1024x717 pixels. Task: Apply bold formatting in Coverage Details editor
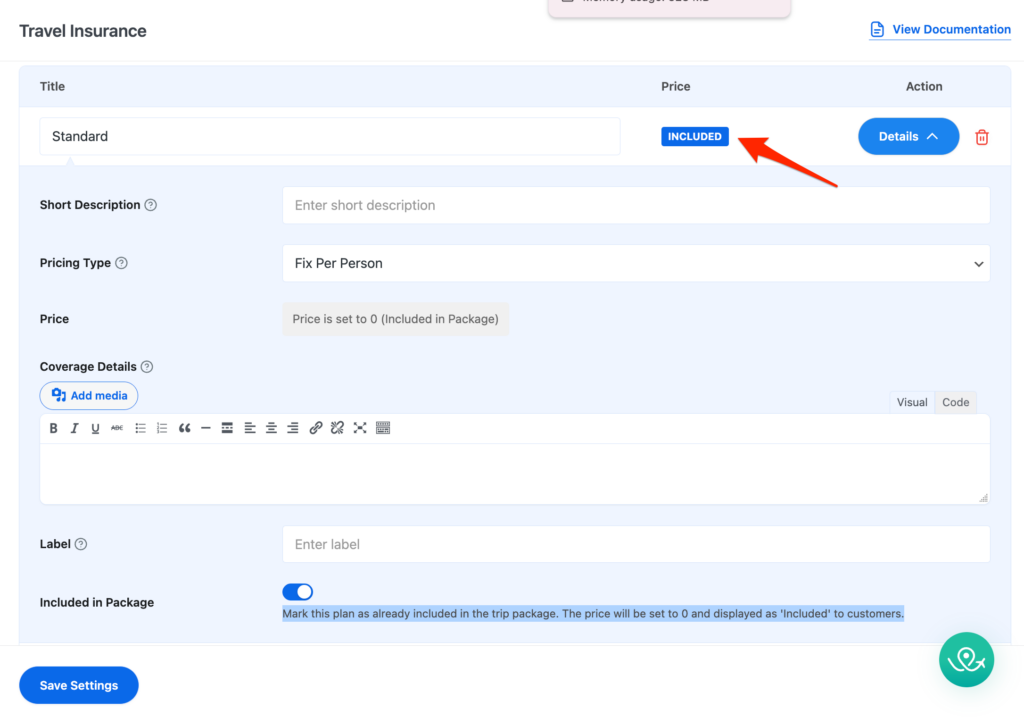coord(54,428)
